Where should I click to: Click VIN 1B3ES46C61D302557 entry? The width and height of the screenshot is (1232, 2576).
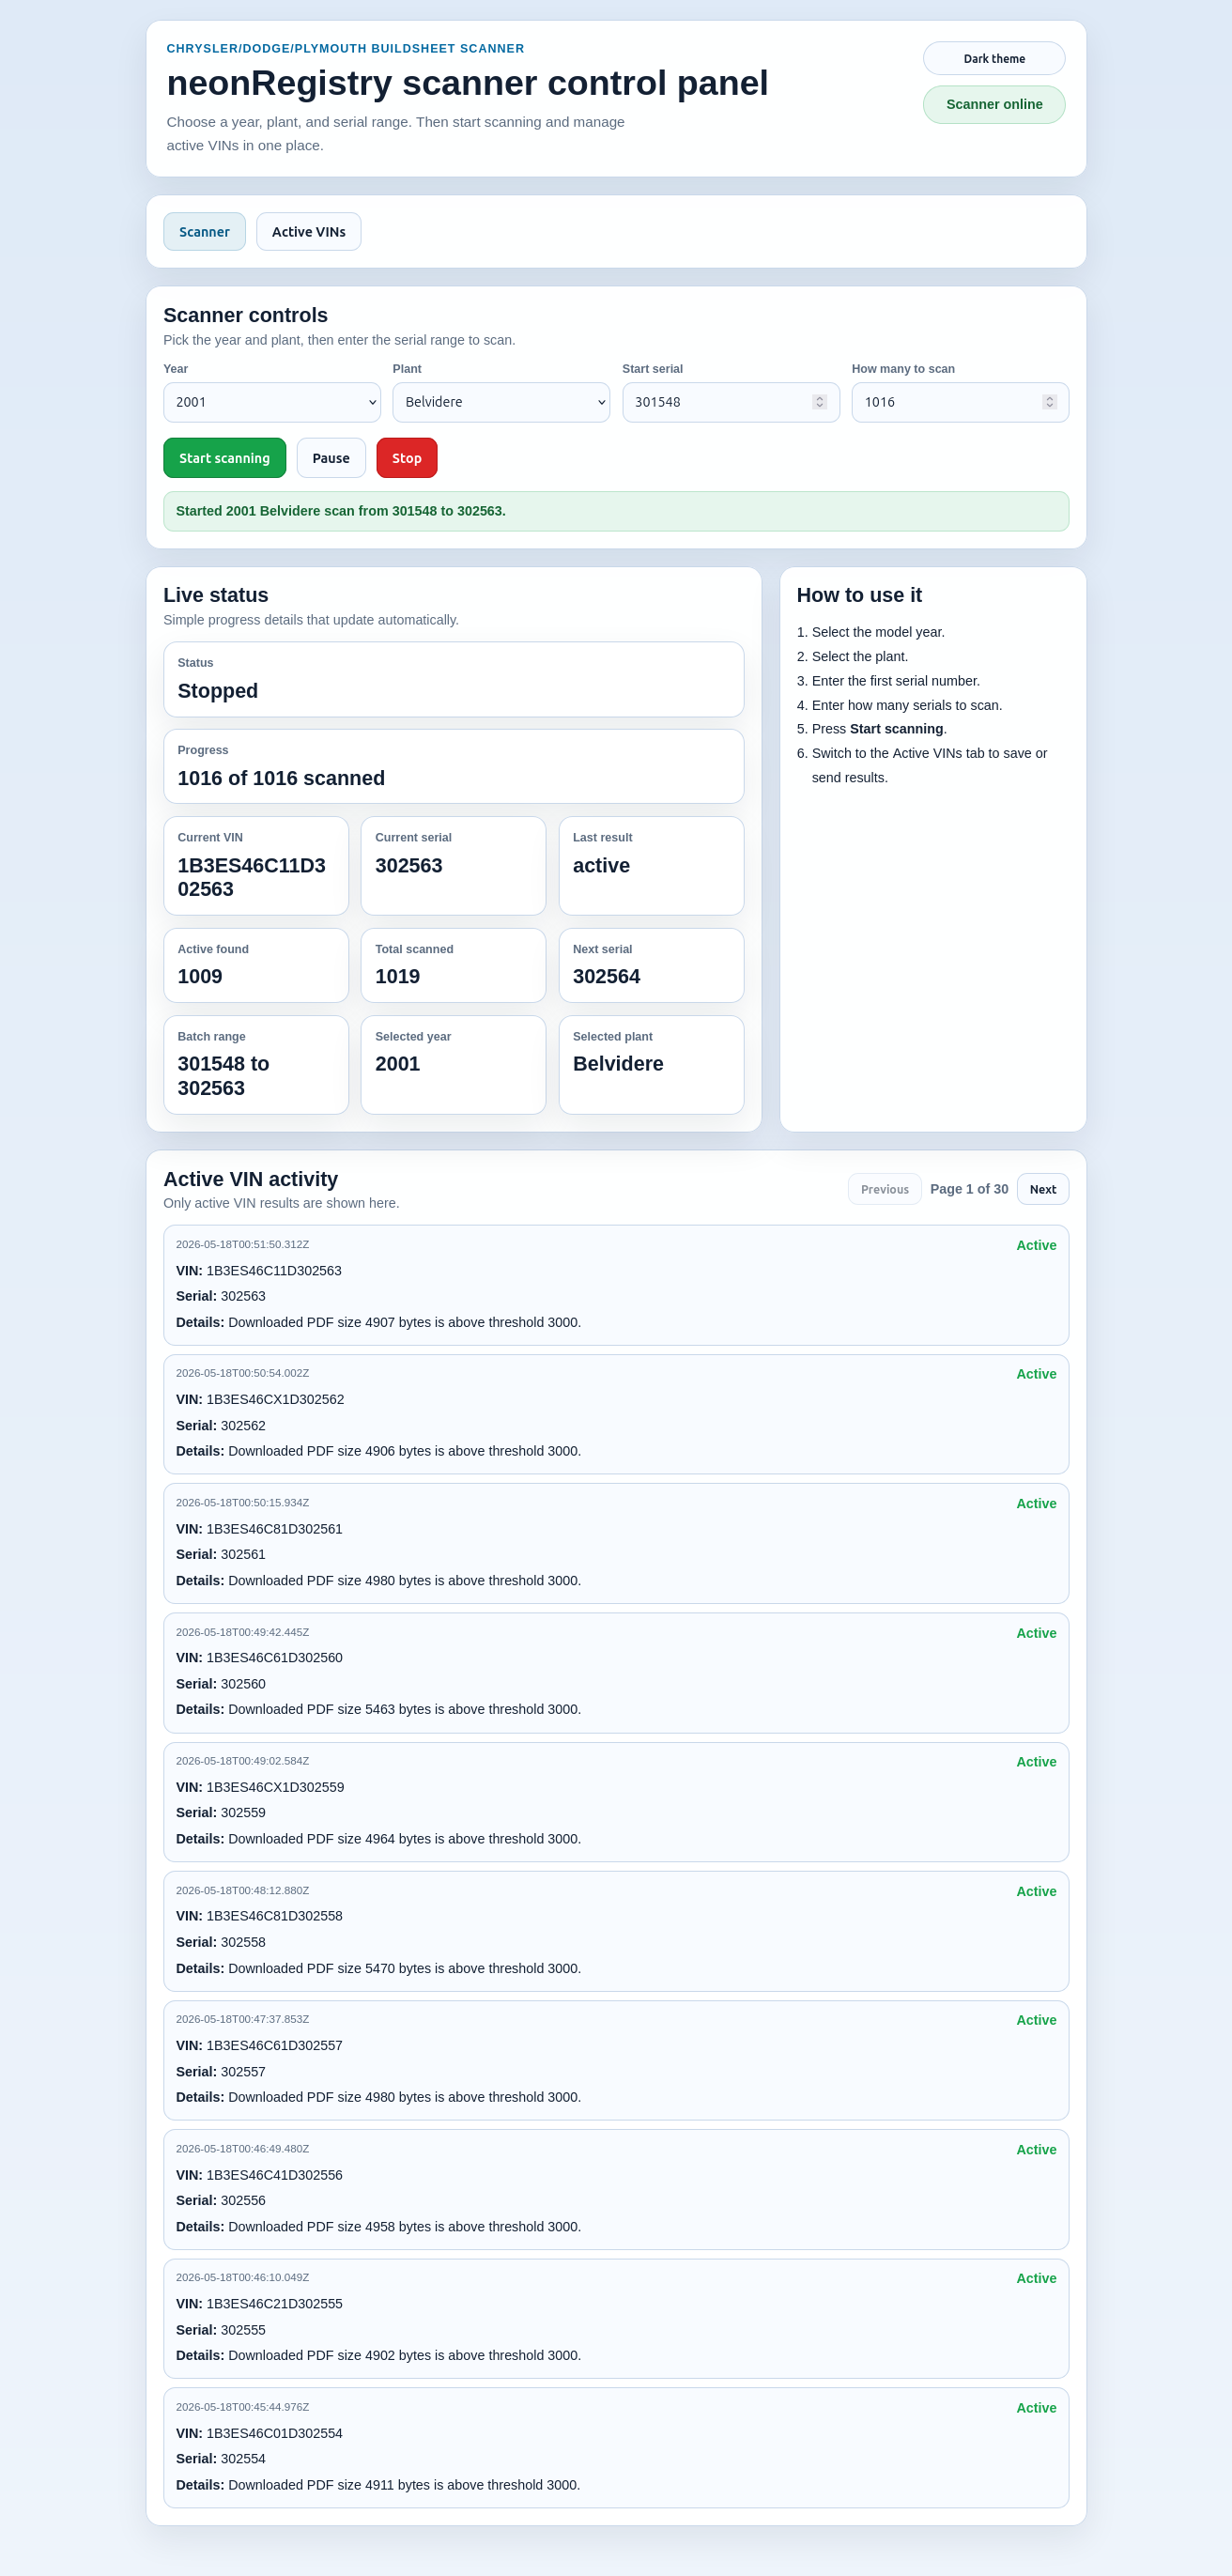[x=259, y=2046]
